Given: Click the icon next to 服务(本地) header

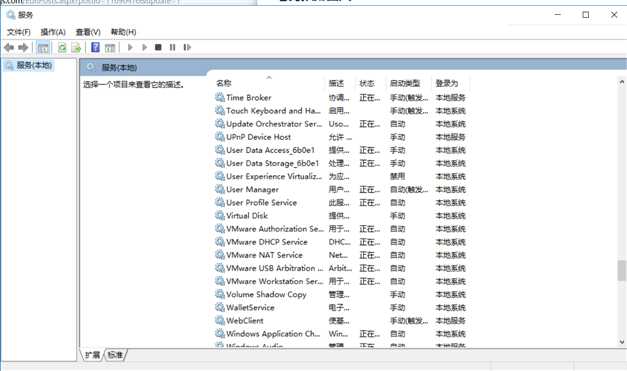Looking at the screenshot, I should pyautogui.click(x=91, y=67).
